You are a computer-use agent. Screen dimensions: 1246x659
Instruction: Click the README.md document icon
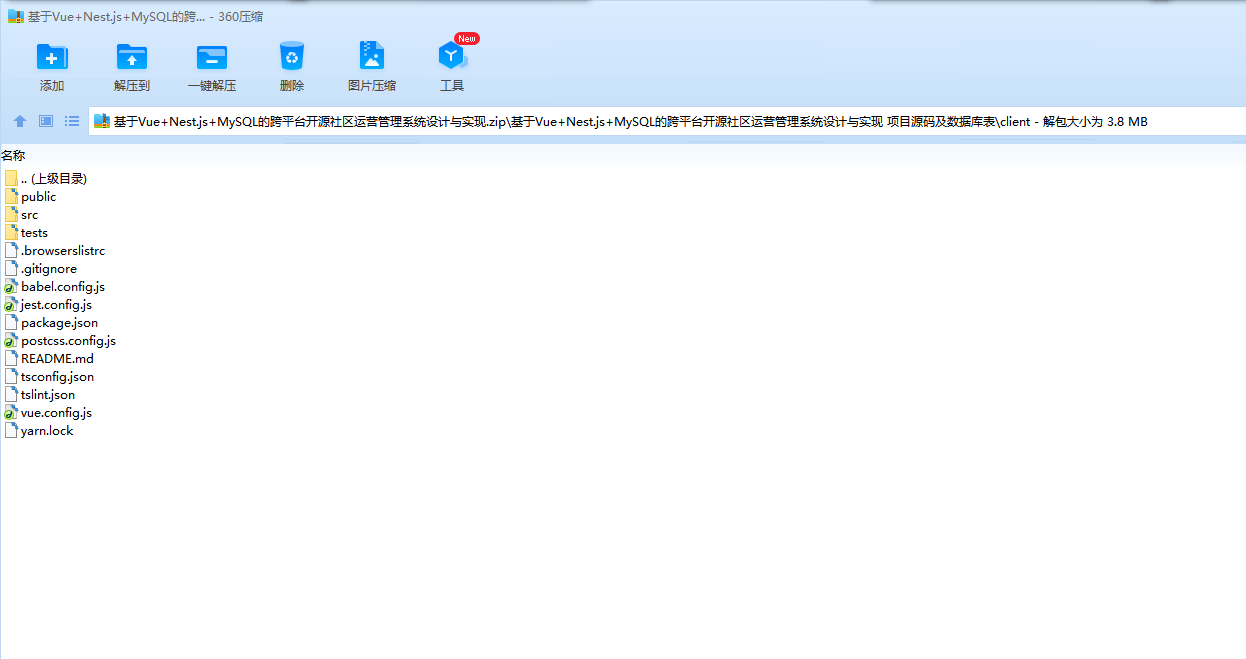(x=11, y=359)
